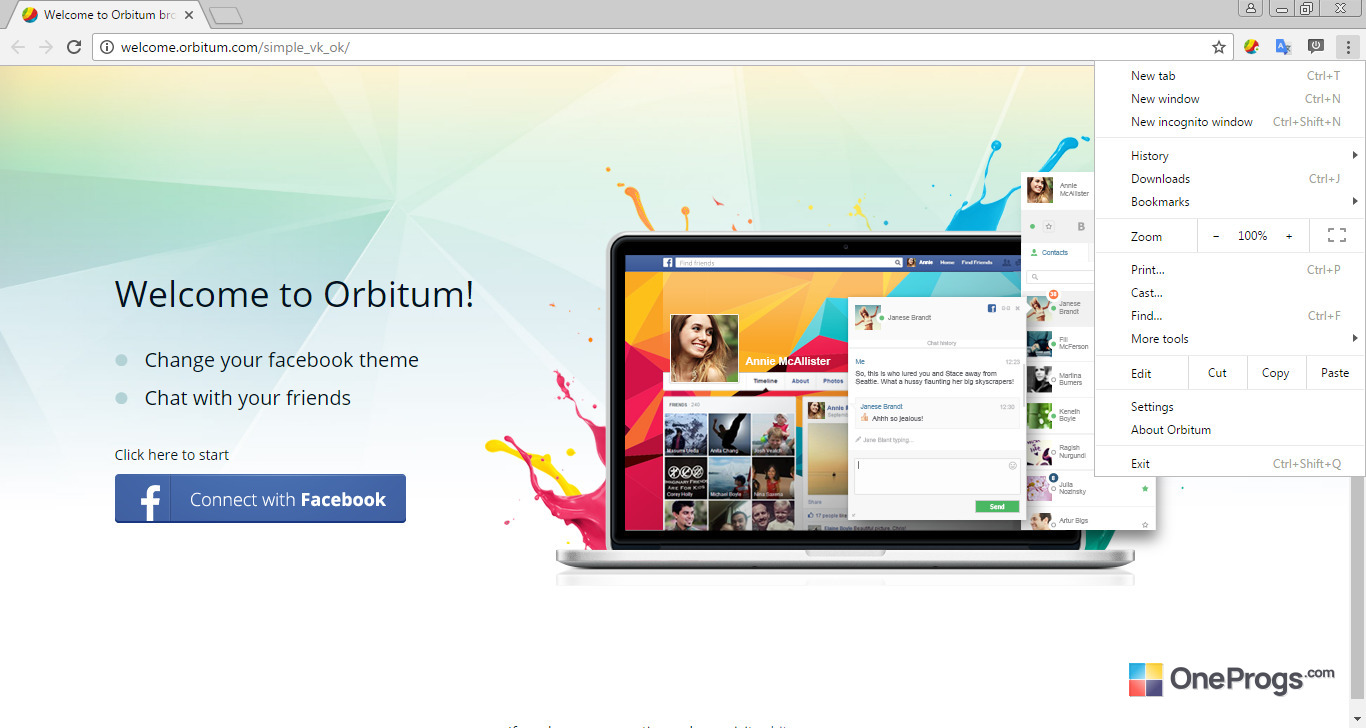Open the Orbitum extension icon in toolbar

1251,46
